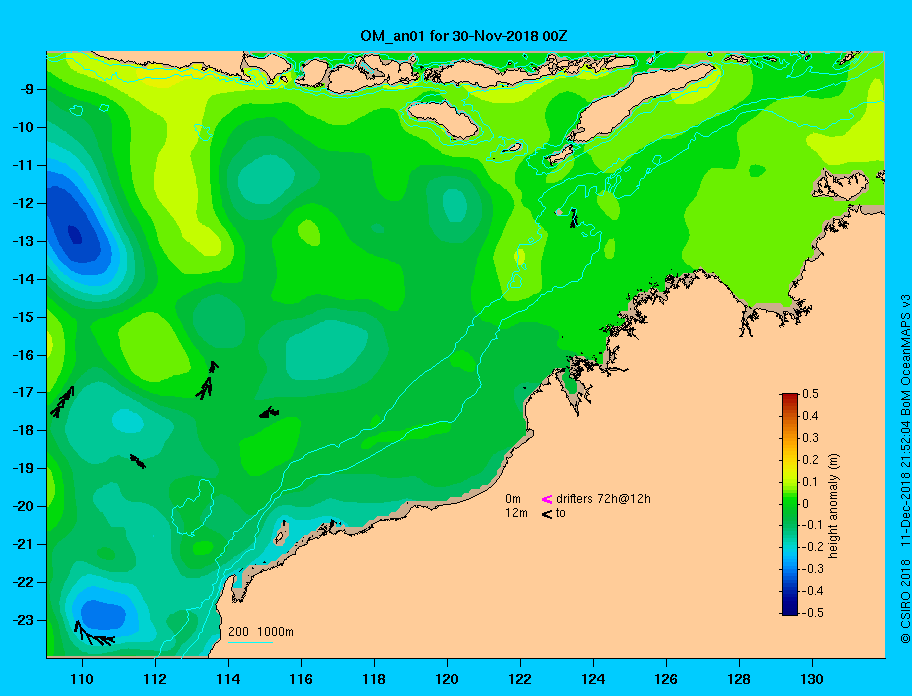Screen dimensions: 912x696
Task: Click the drifter track at the western edge near 17.5S
Action: pyautogui.click(x=62, y=402)
